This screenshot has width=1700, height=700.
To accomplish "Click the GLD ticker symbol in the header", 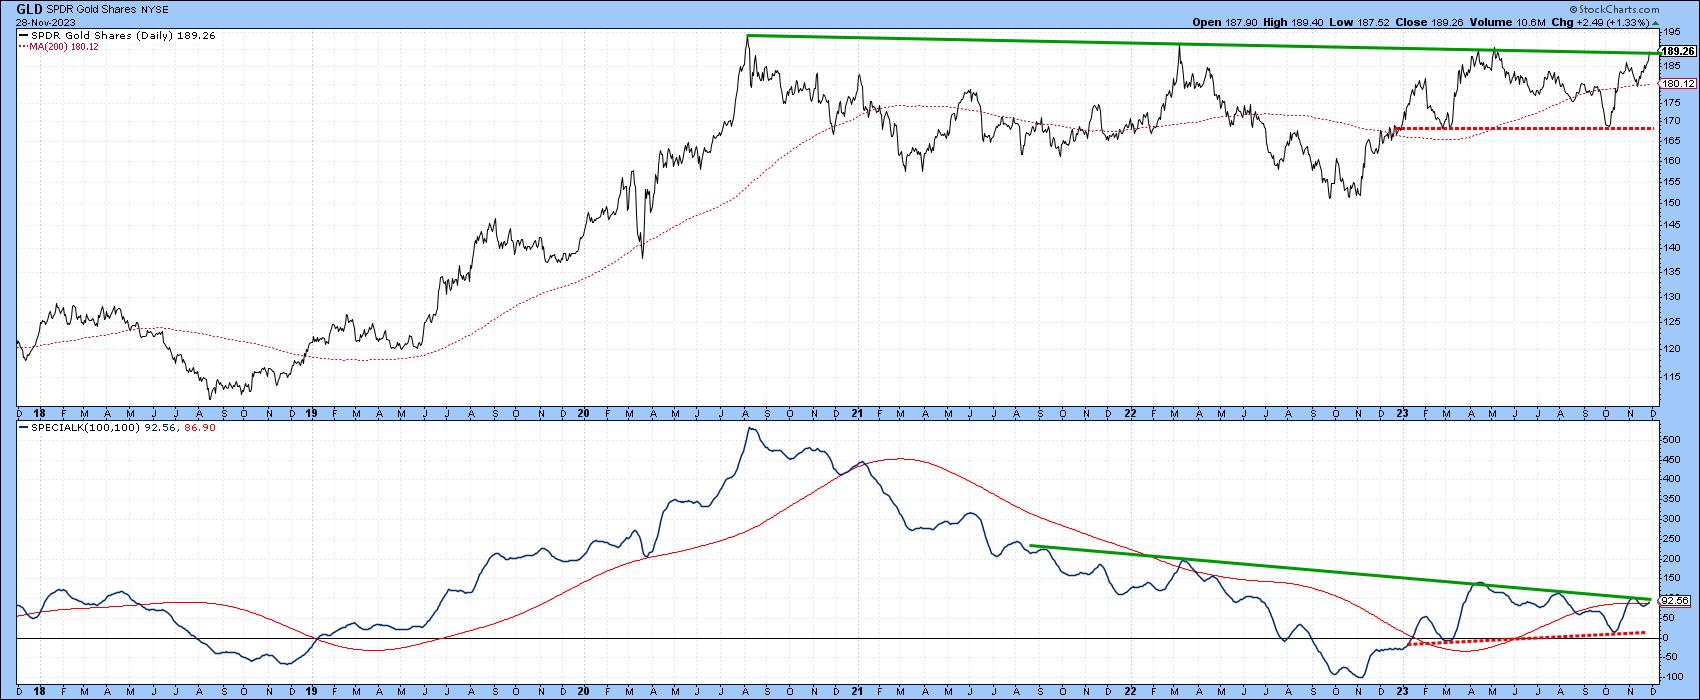I will pyautogui.click(x=29, y=10).
